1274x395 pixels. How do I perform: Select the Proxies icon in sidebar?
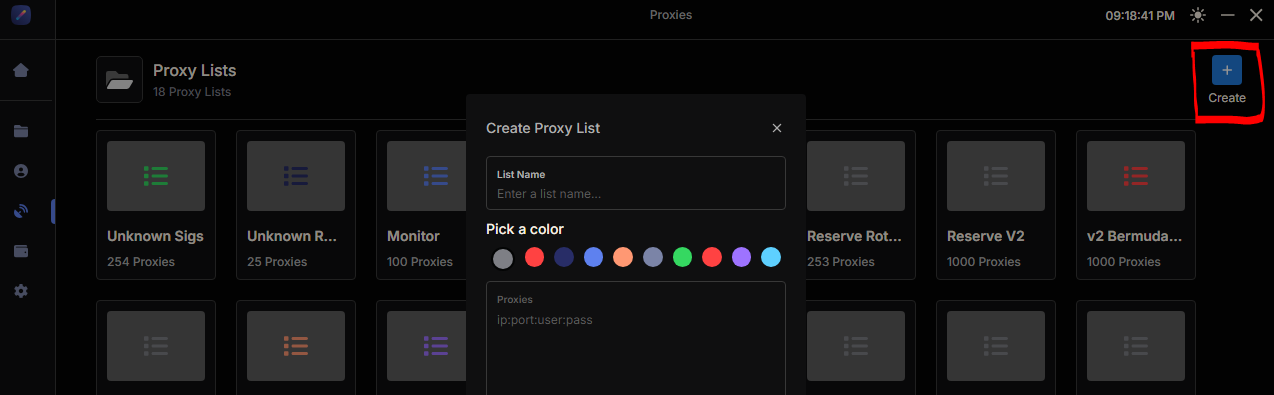[x=20, y=211]
